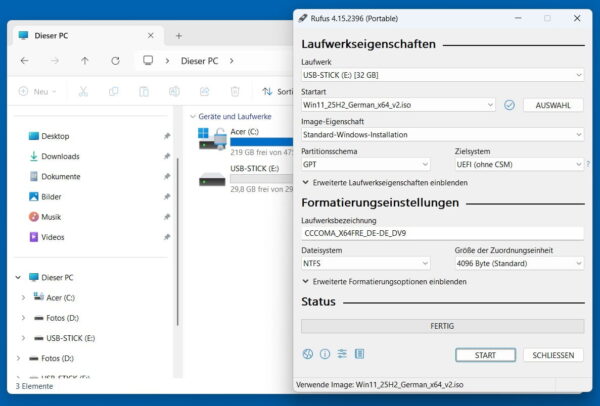Click the checksum checkmark icon beside ISO

pos(509,105)
